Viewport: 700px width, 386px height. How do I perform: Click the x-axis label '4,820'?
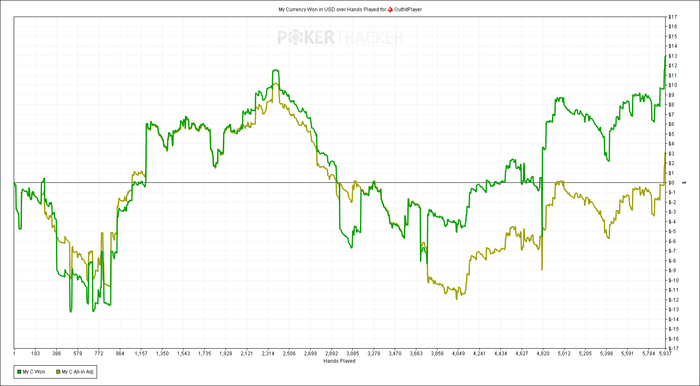[543, 353]
